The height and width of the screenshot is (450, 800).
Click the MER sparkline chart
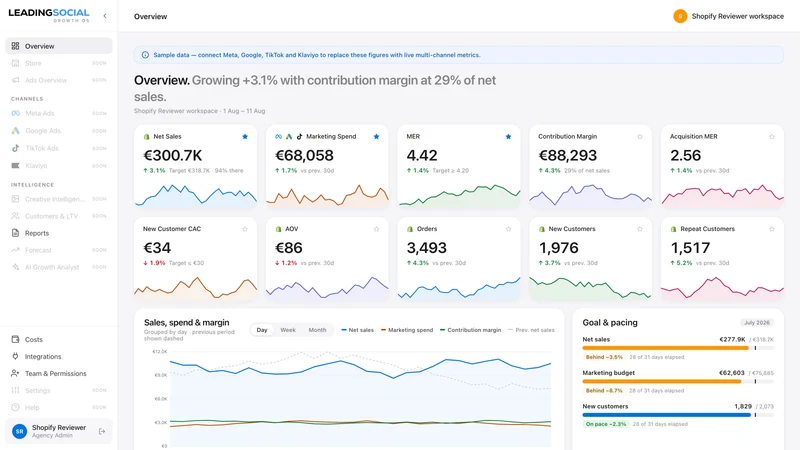point(459,195)
